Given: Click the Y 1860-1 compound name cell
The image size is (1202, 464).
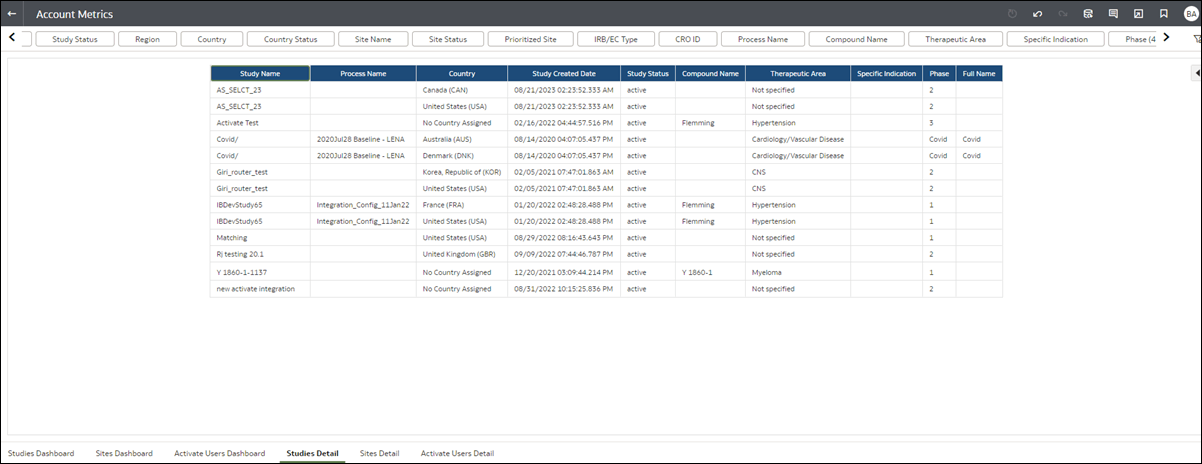Looking at the screenshot, I should coord(711,271).
